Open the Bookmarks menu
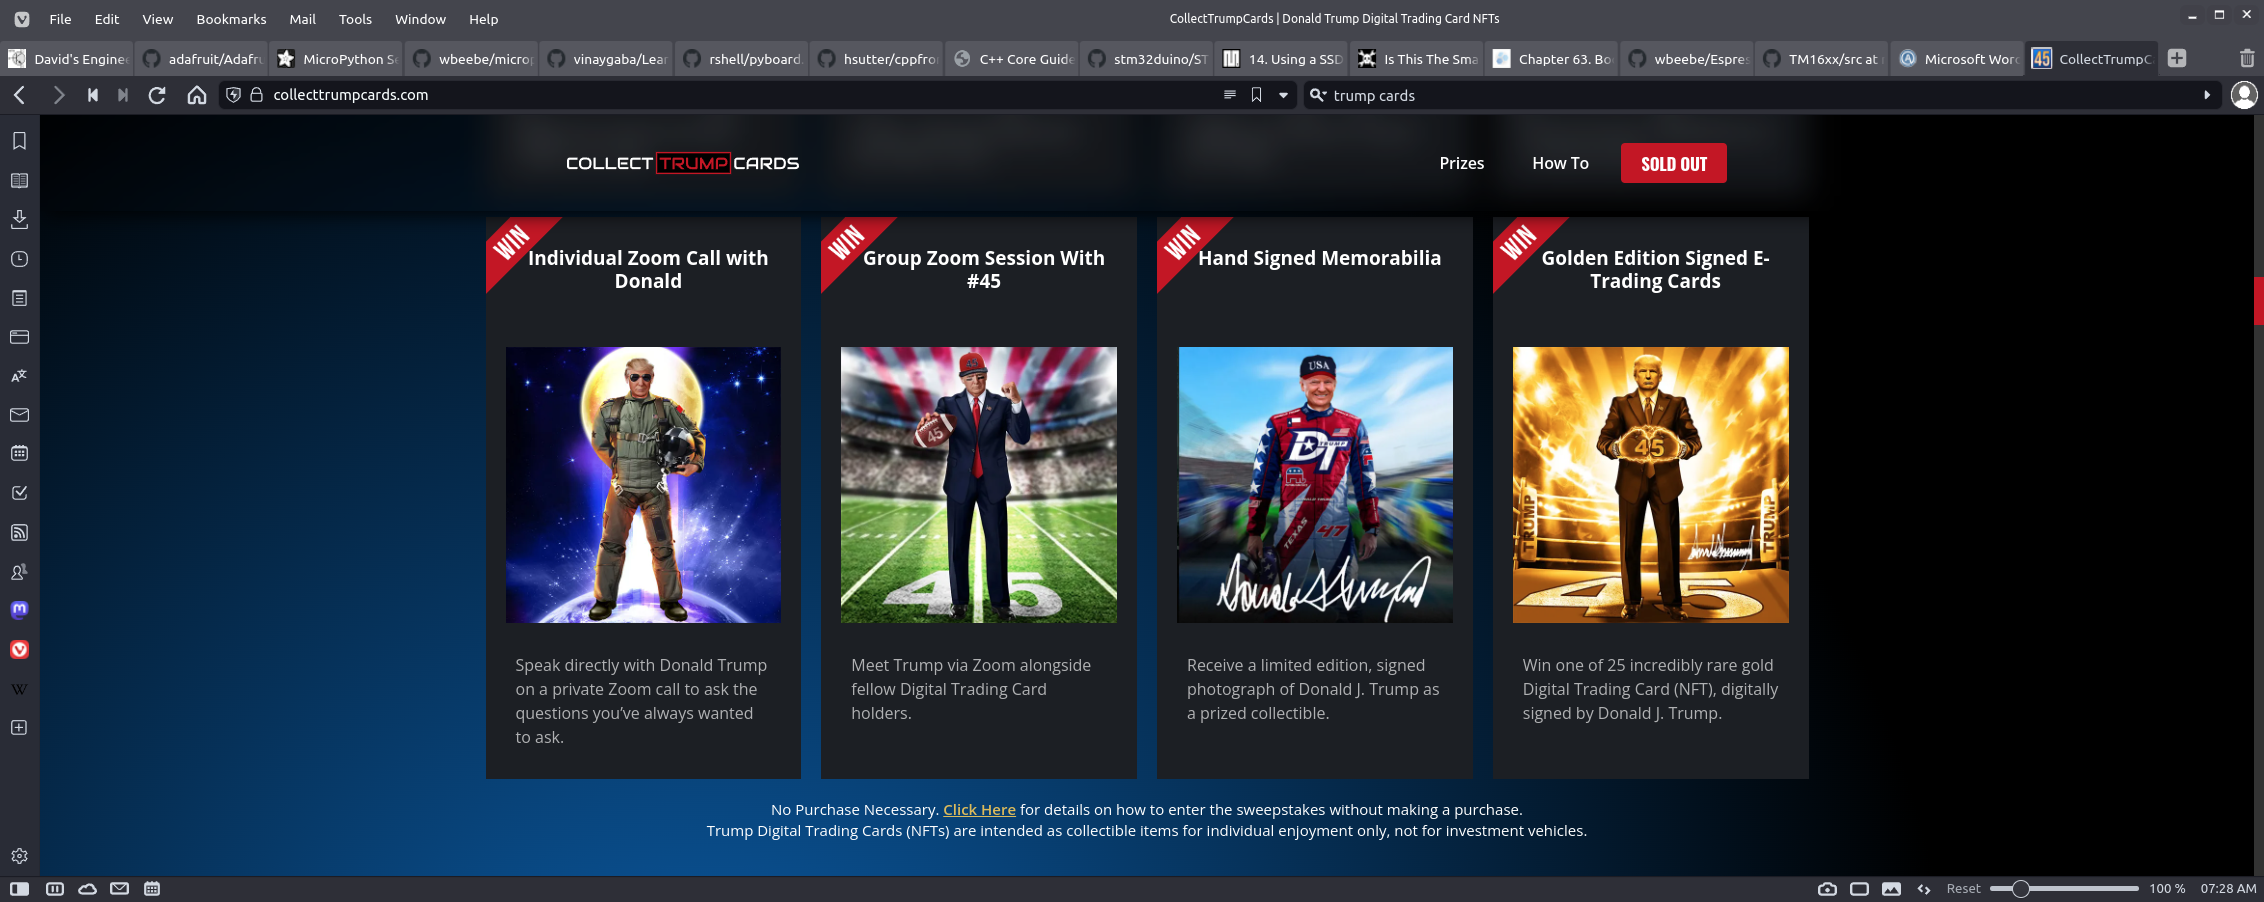The image size is (2264, 902). point(231,19)
